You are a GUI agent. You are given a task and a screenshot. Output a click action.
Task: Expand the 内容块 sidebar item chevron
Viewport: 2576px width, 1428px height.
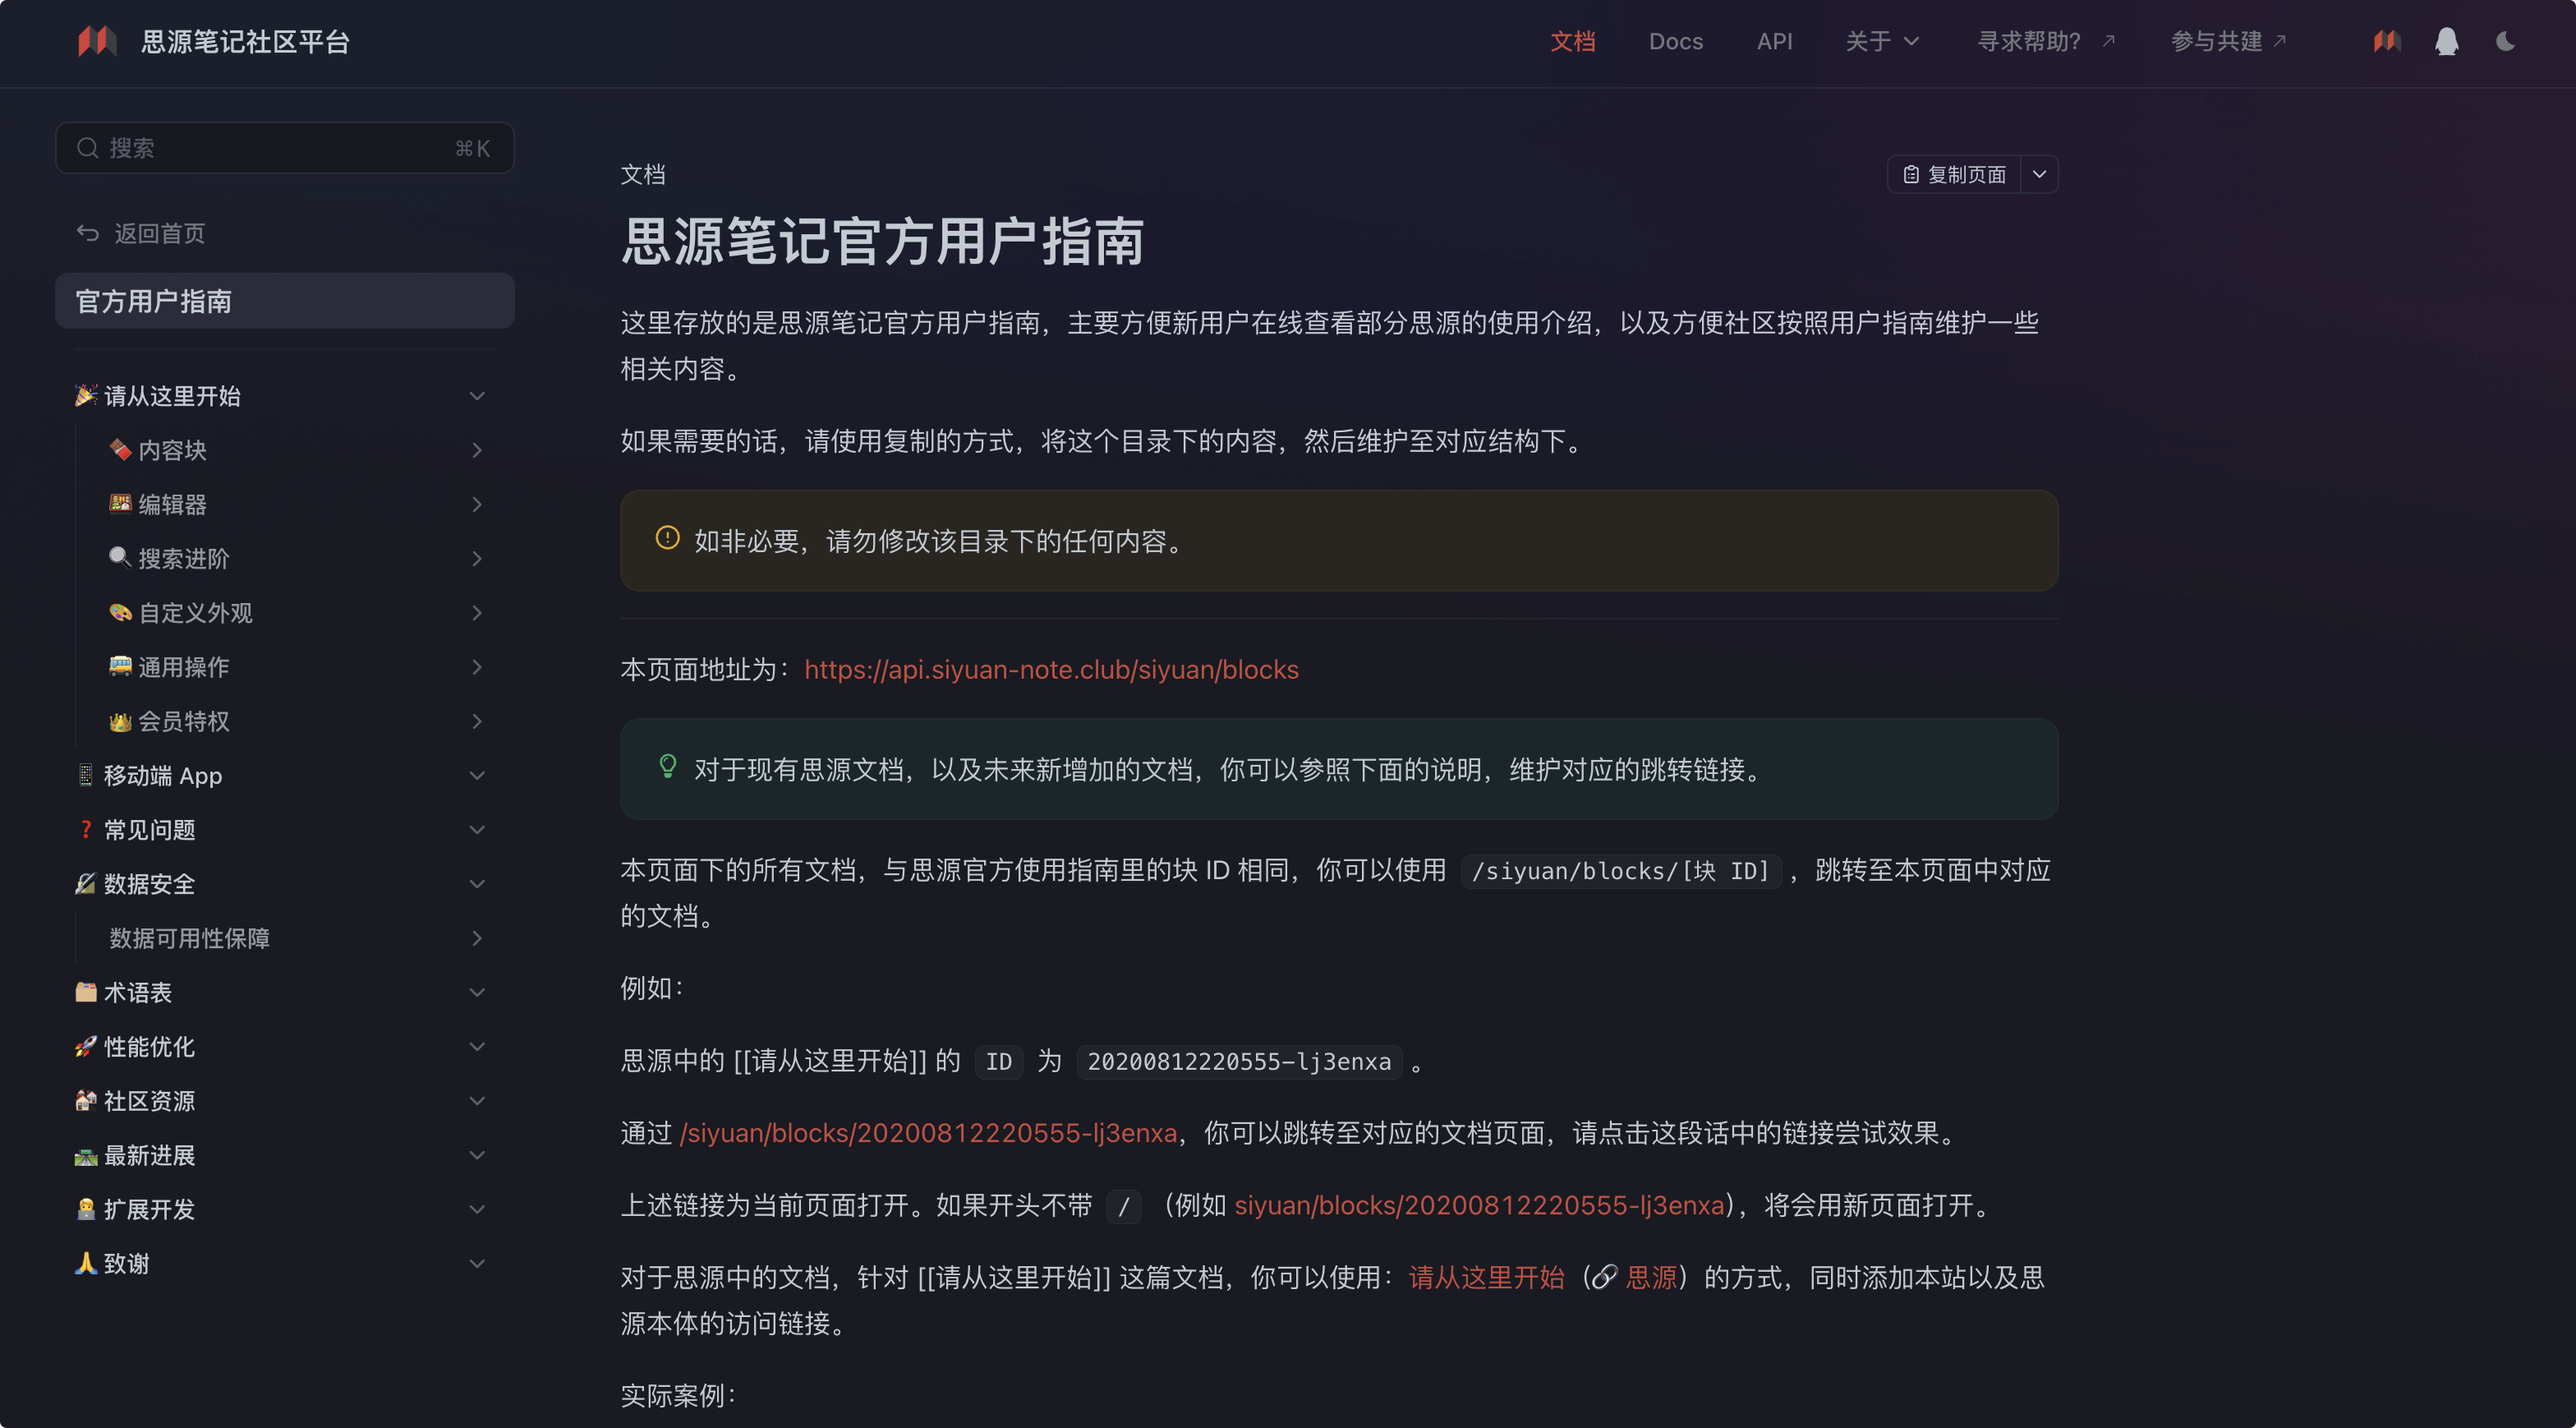tap(477, 450)
